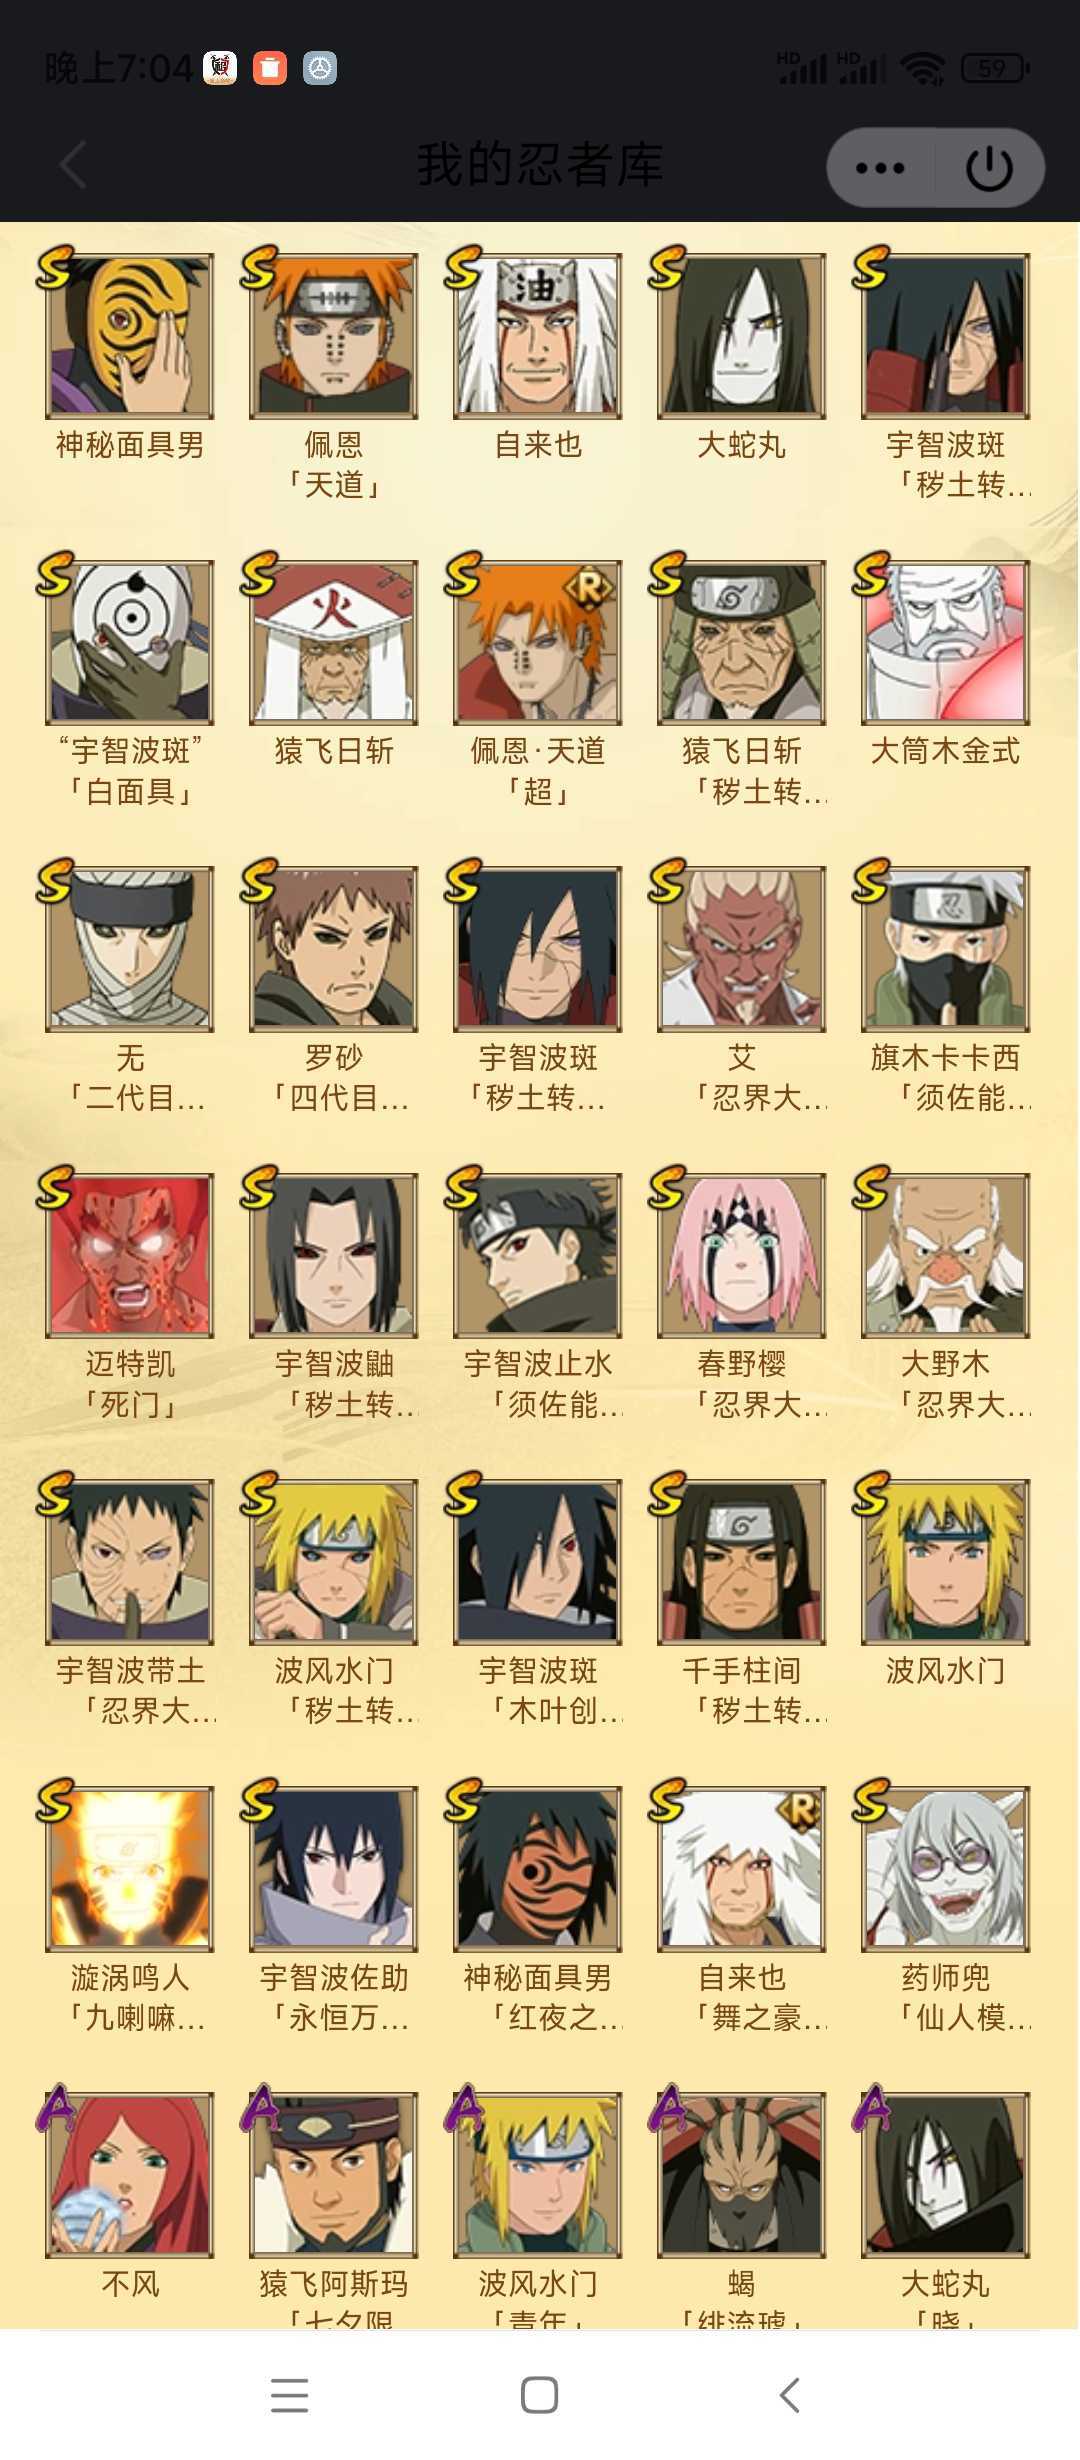Choose the 大筒木金式 ninja card
1080x2460 pixels.
click(945, 642)
